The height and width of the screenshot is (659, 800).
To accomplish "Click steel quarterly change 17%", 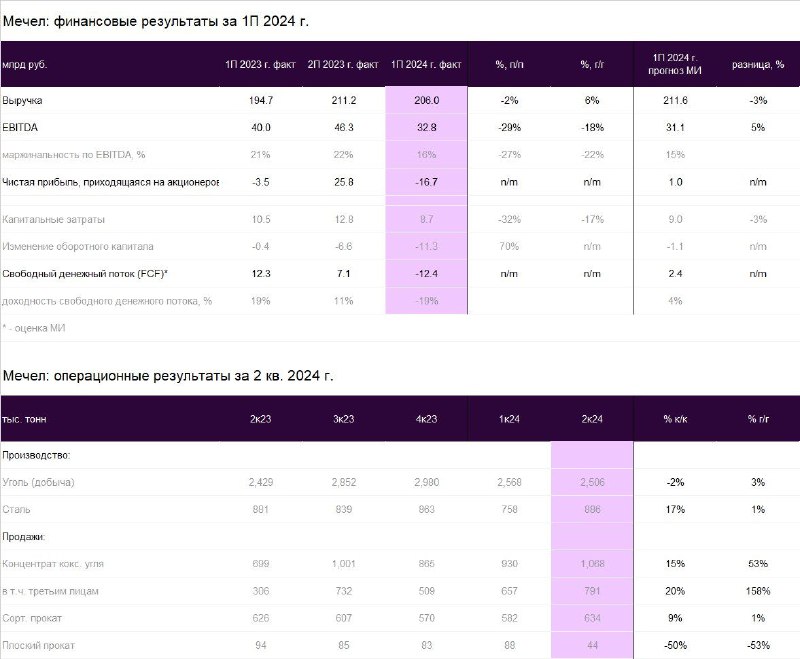I will coord(675,510).
